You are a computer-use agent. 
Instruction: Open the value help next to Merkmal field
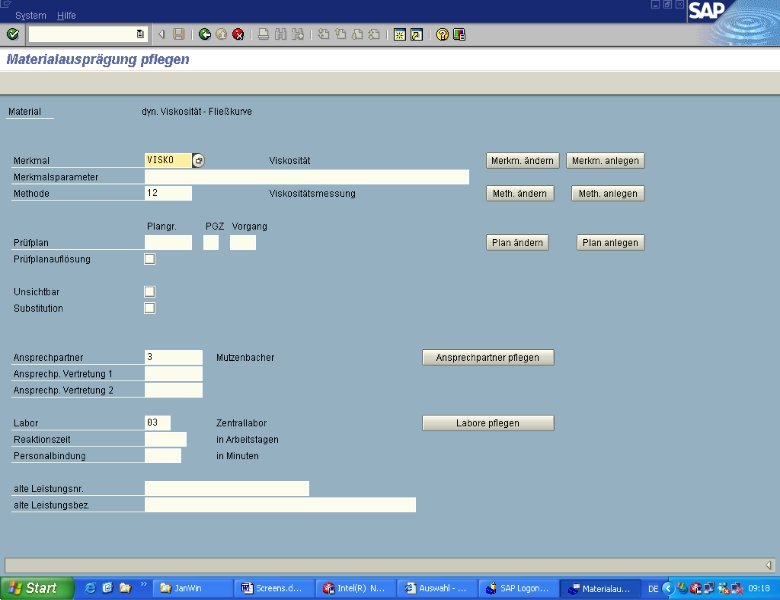coord(198,160)
